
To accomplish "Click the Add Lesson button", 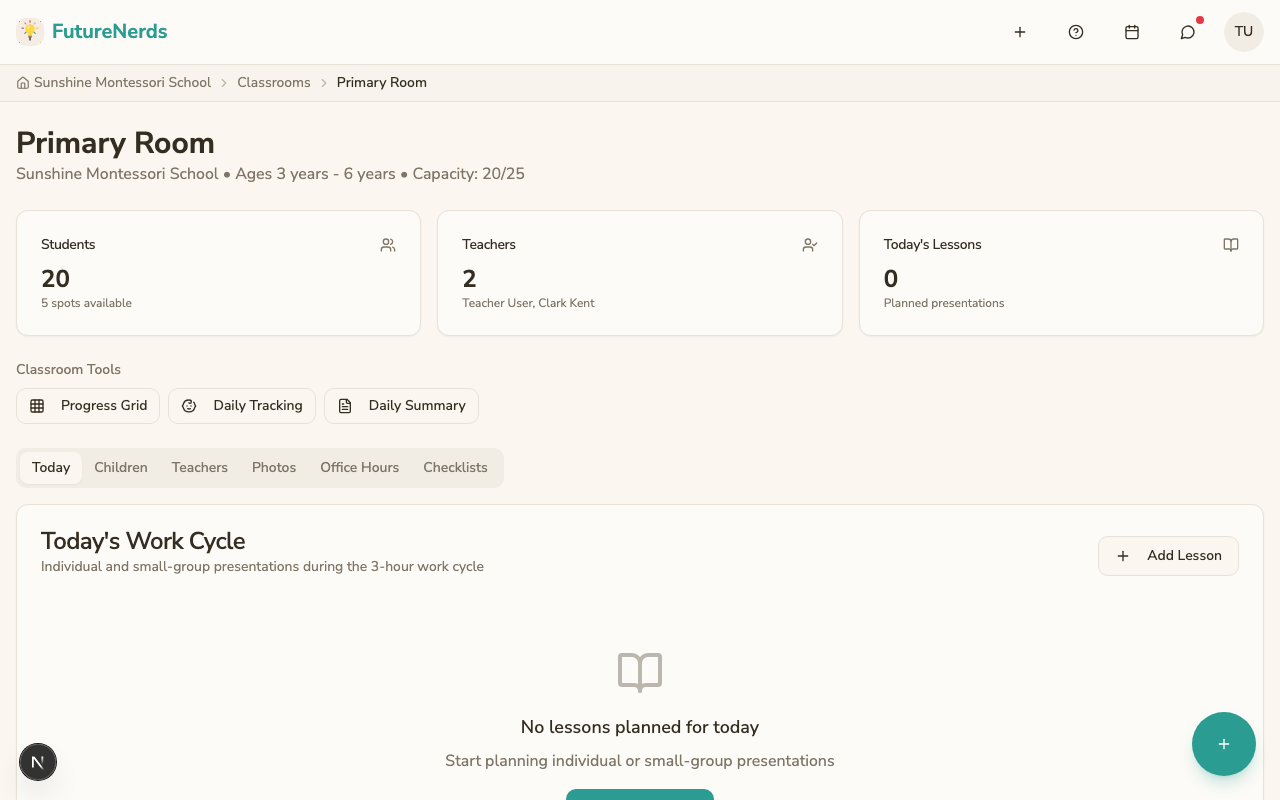I will 1168,555.
